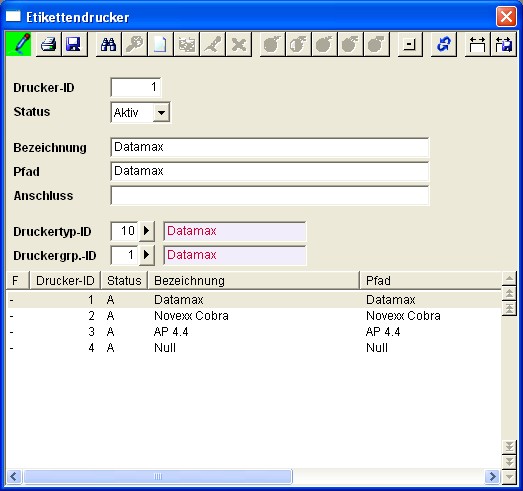The image size is (523, 491).
Task: Open the Status Aktiv dropdown
Action: point(161,113)
